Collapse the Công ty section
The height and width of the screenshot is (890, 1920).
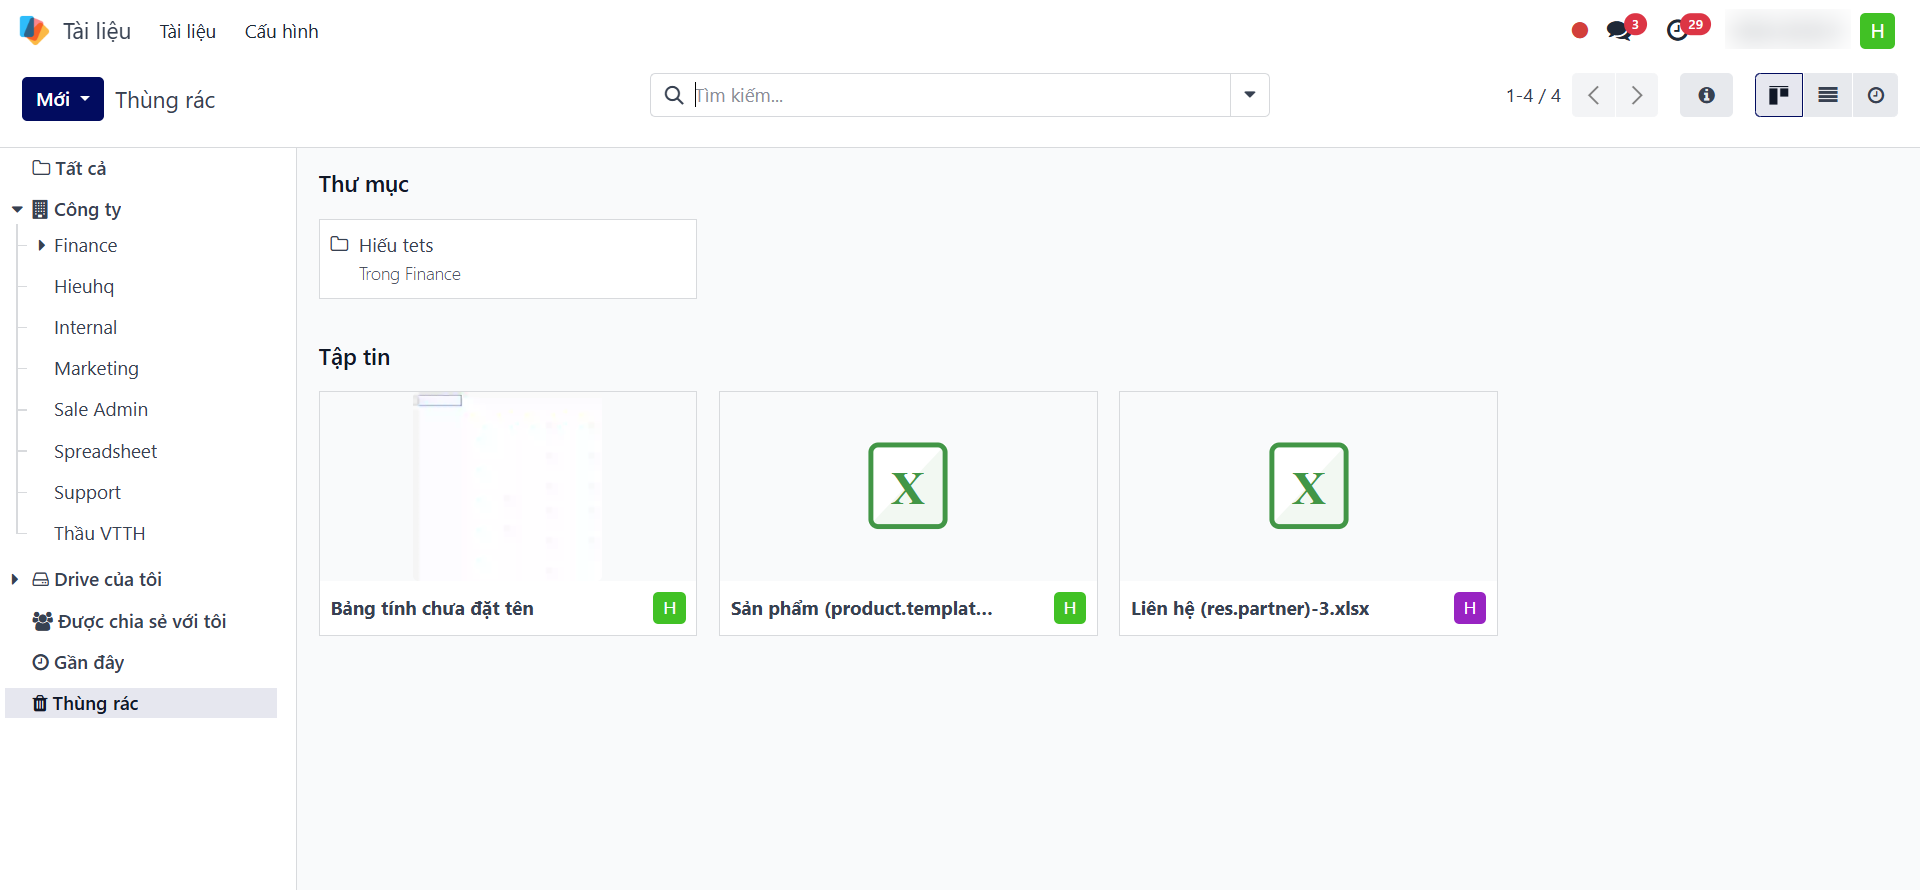17,209
